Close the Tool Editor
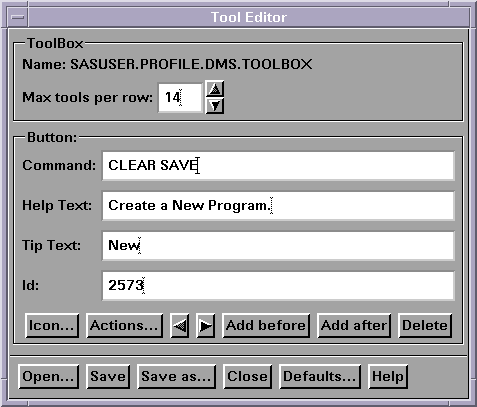Image resolution: width=477 pixels, height=407 pixels. tap(248, 376)
